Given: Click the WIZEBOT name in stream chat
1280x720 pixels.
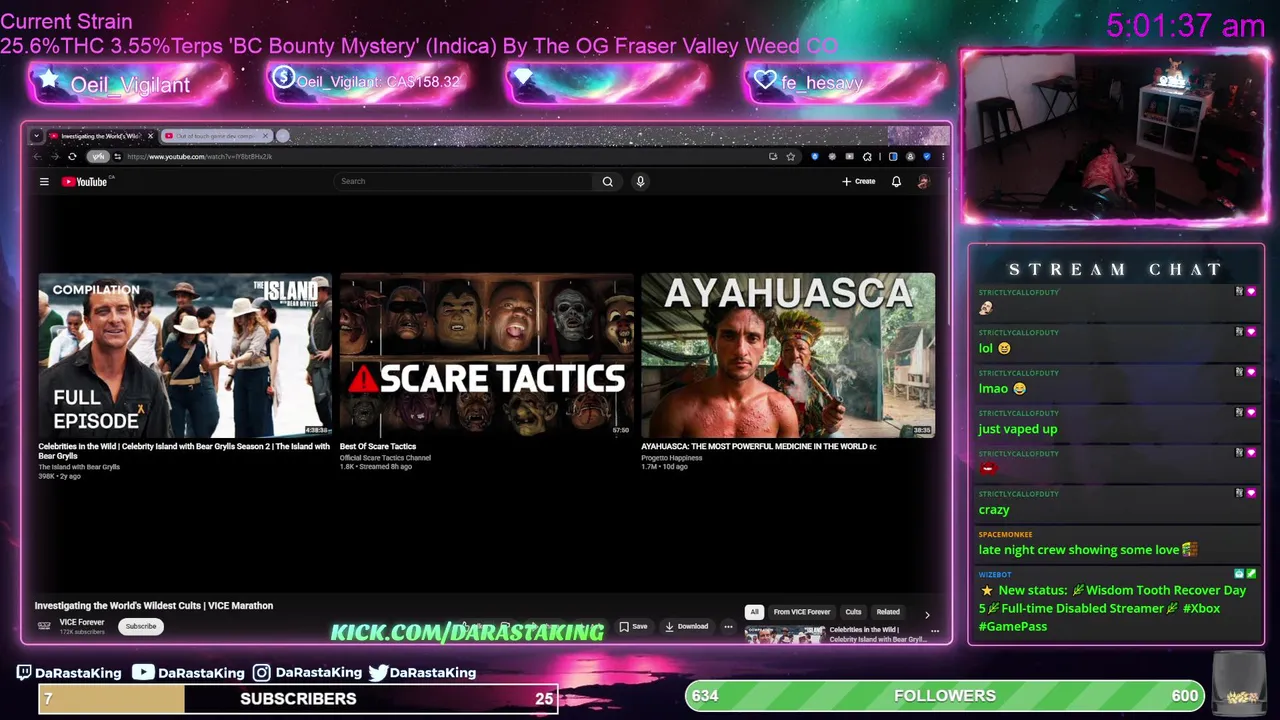Looking at the screenshot, I should click(x=995, y=574).
